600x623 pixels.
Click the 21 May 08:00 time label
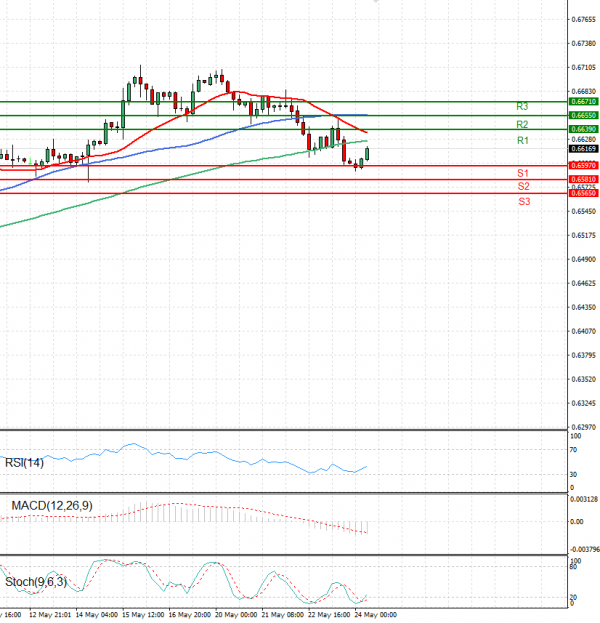(x=283, y=615)
